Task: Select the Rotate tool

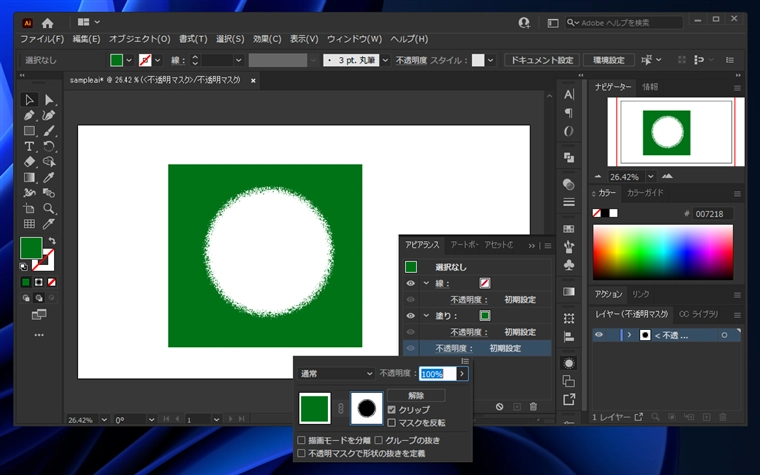Action: coord(49,146)
